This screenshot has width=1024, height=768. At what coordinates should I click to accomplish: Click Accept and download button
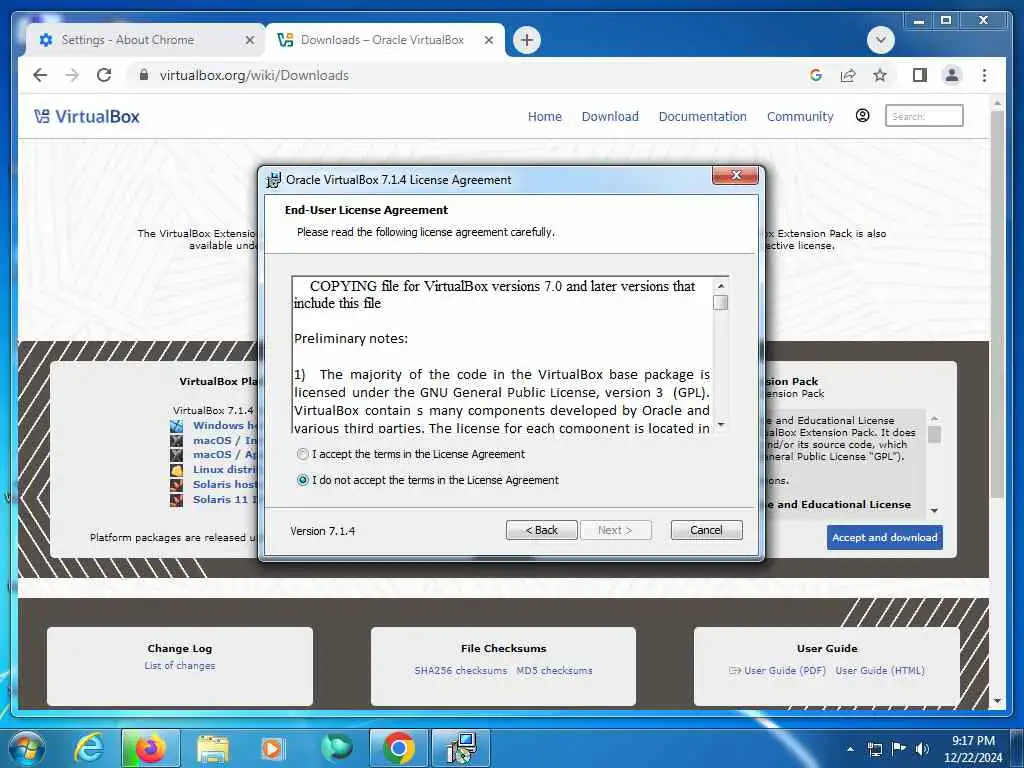point(884,537)
